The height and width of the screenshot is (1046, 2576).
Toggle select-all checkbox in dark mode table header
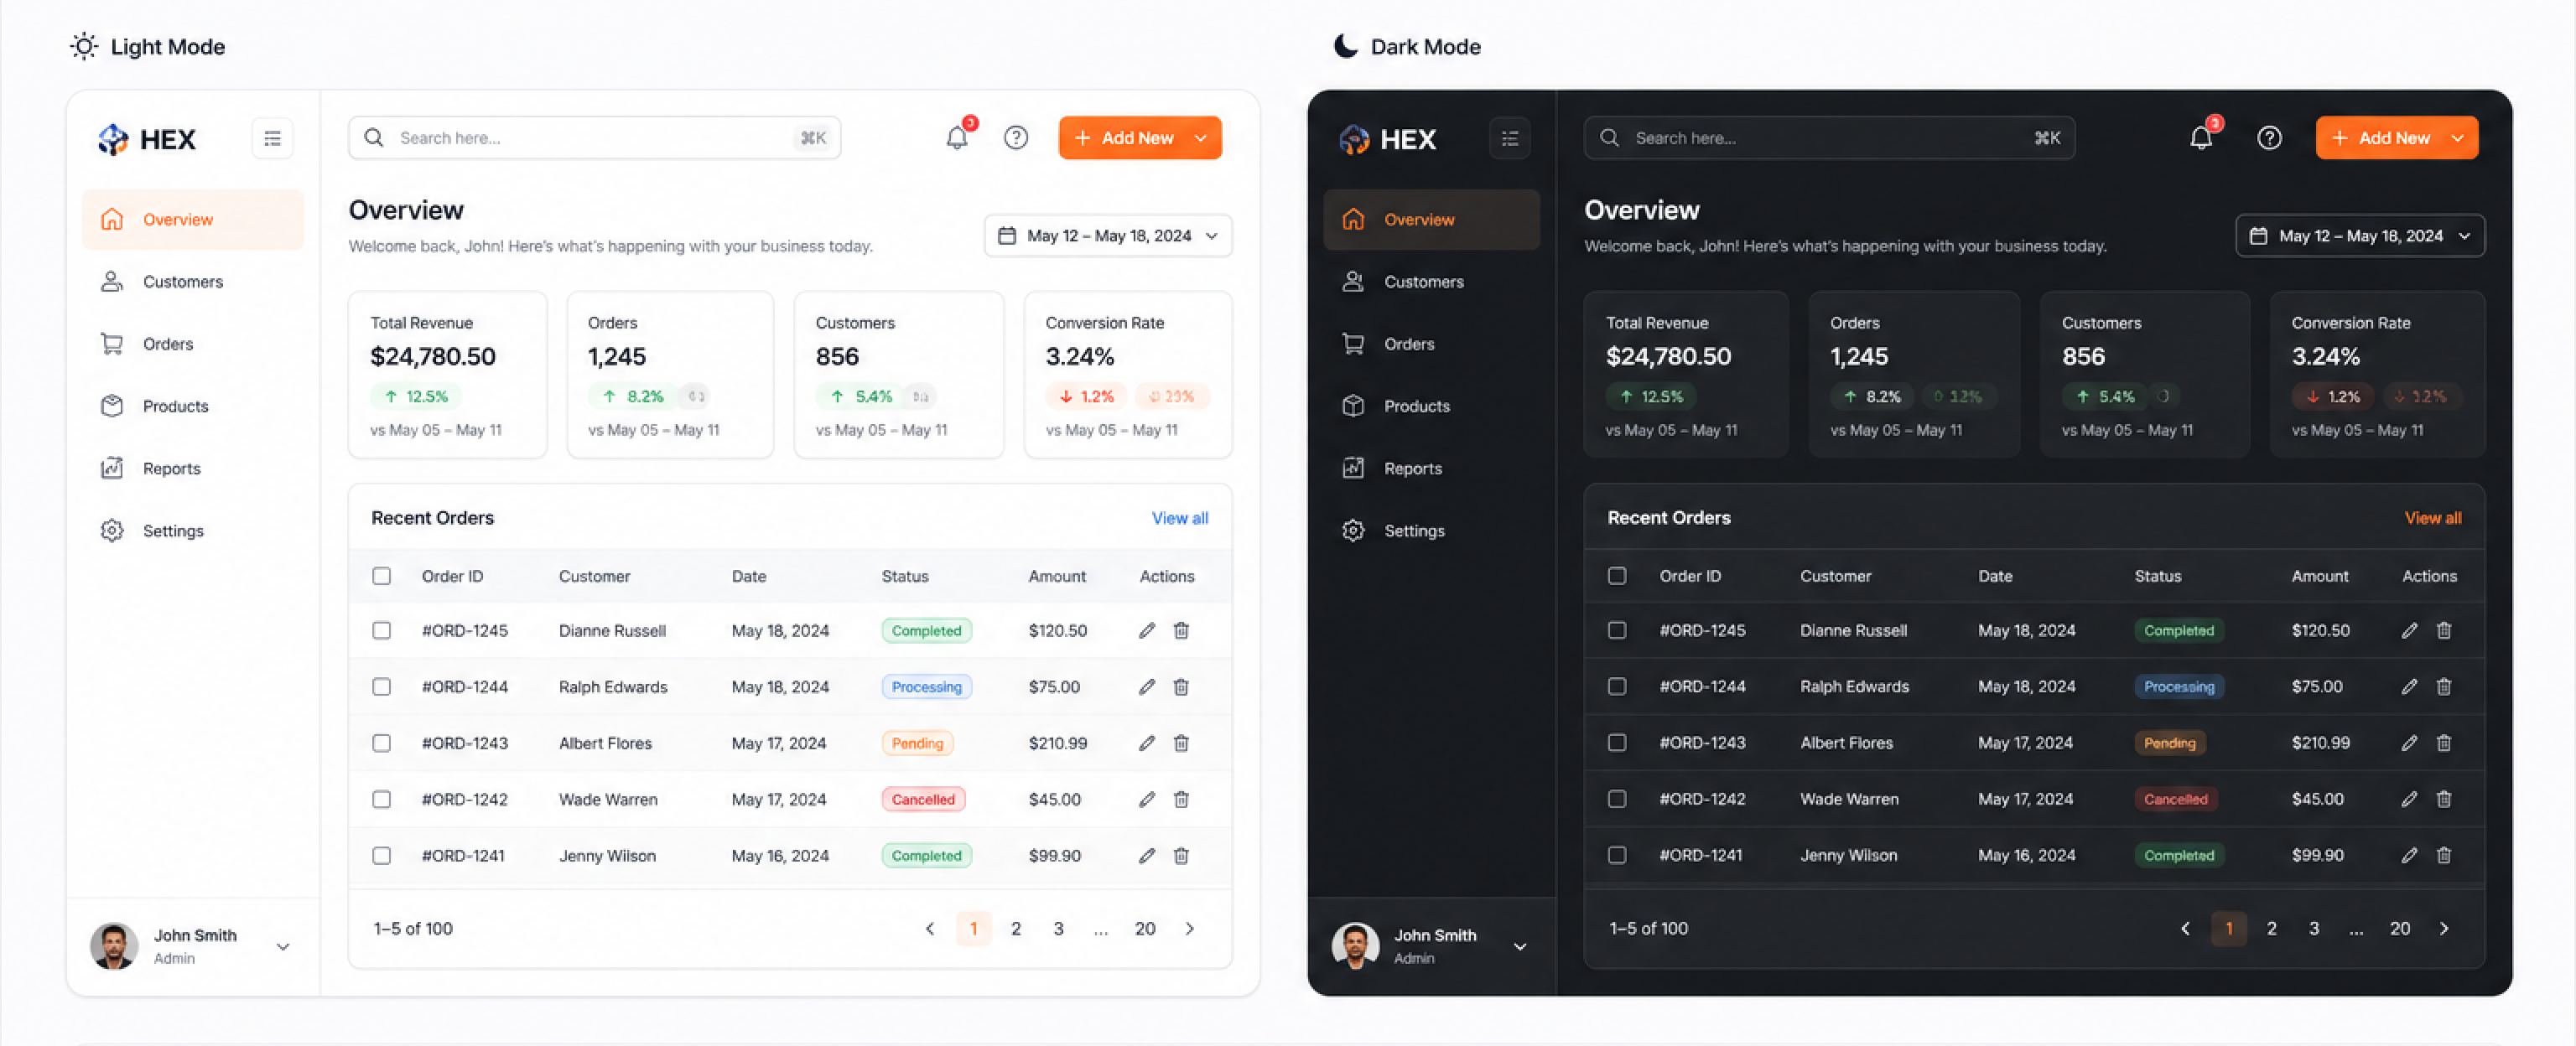[1617, 576]
